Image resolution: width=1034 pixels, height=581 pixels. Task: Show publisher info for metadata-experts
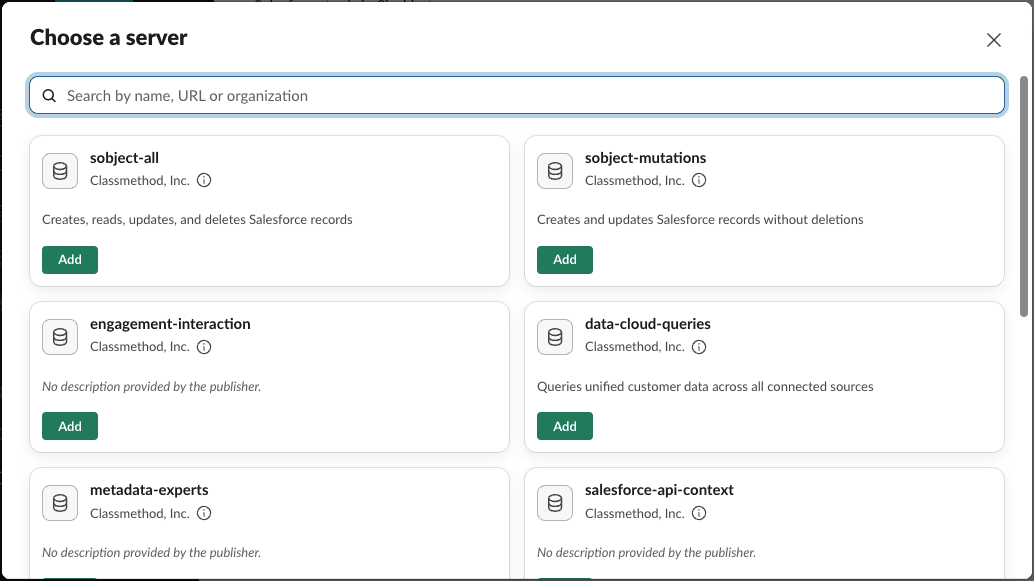click(204, 513)
